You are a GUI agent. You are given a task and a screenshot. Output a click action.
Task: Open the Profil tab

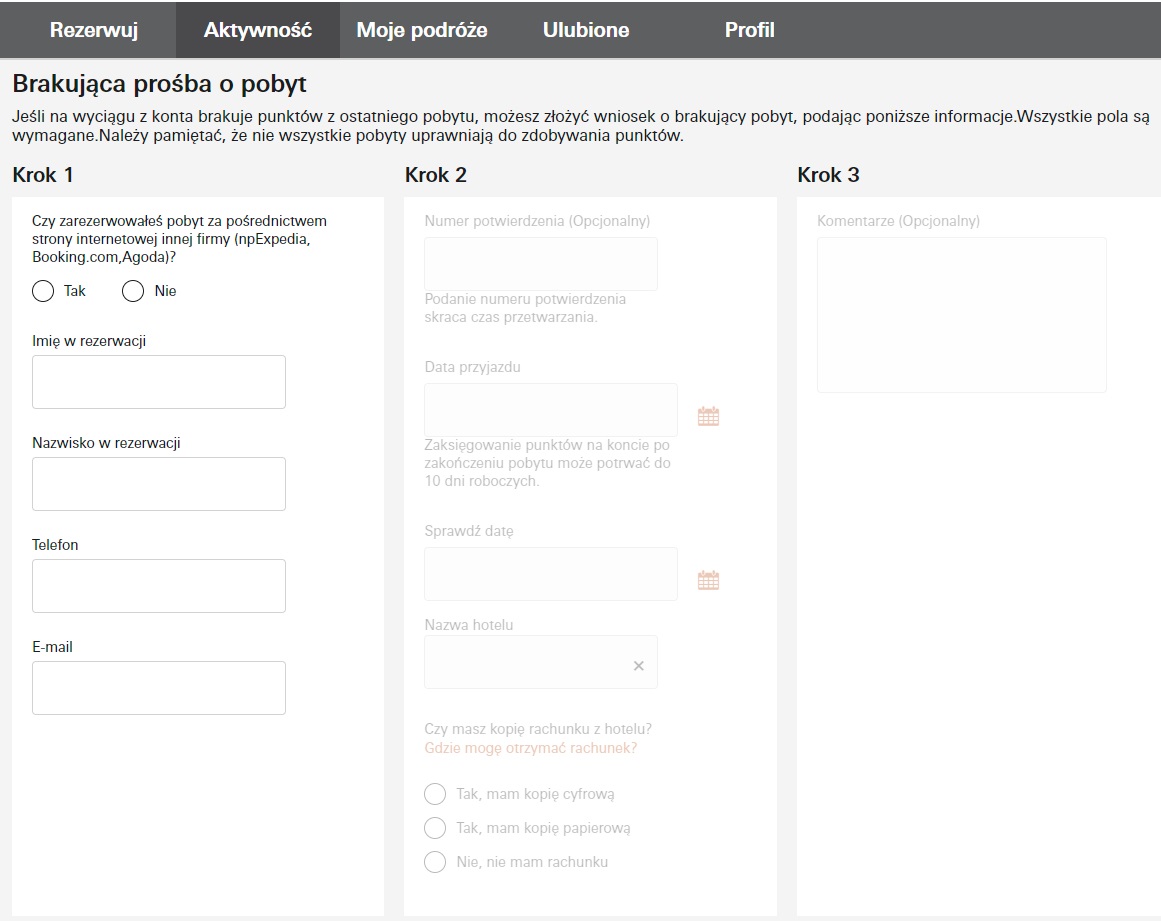coord(749,30)
